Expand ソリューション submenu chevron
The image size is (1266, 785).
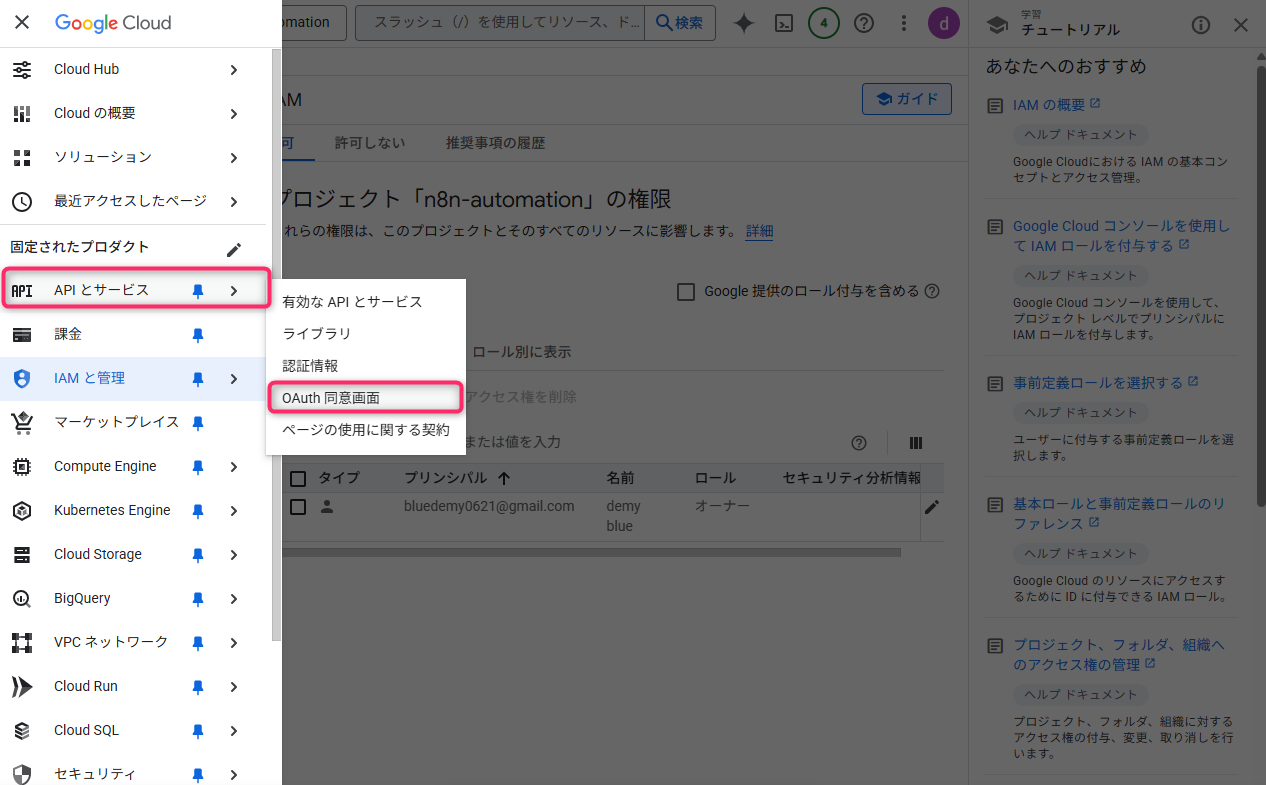234,157
